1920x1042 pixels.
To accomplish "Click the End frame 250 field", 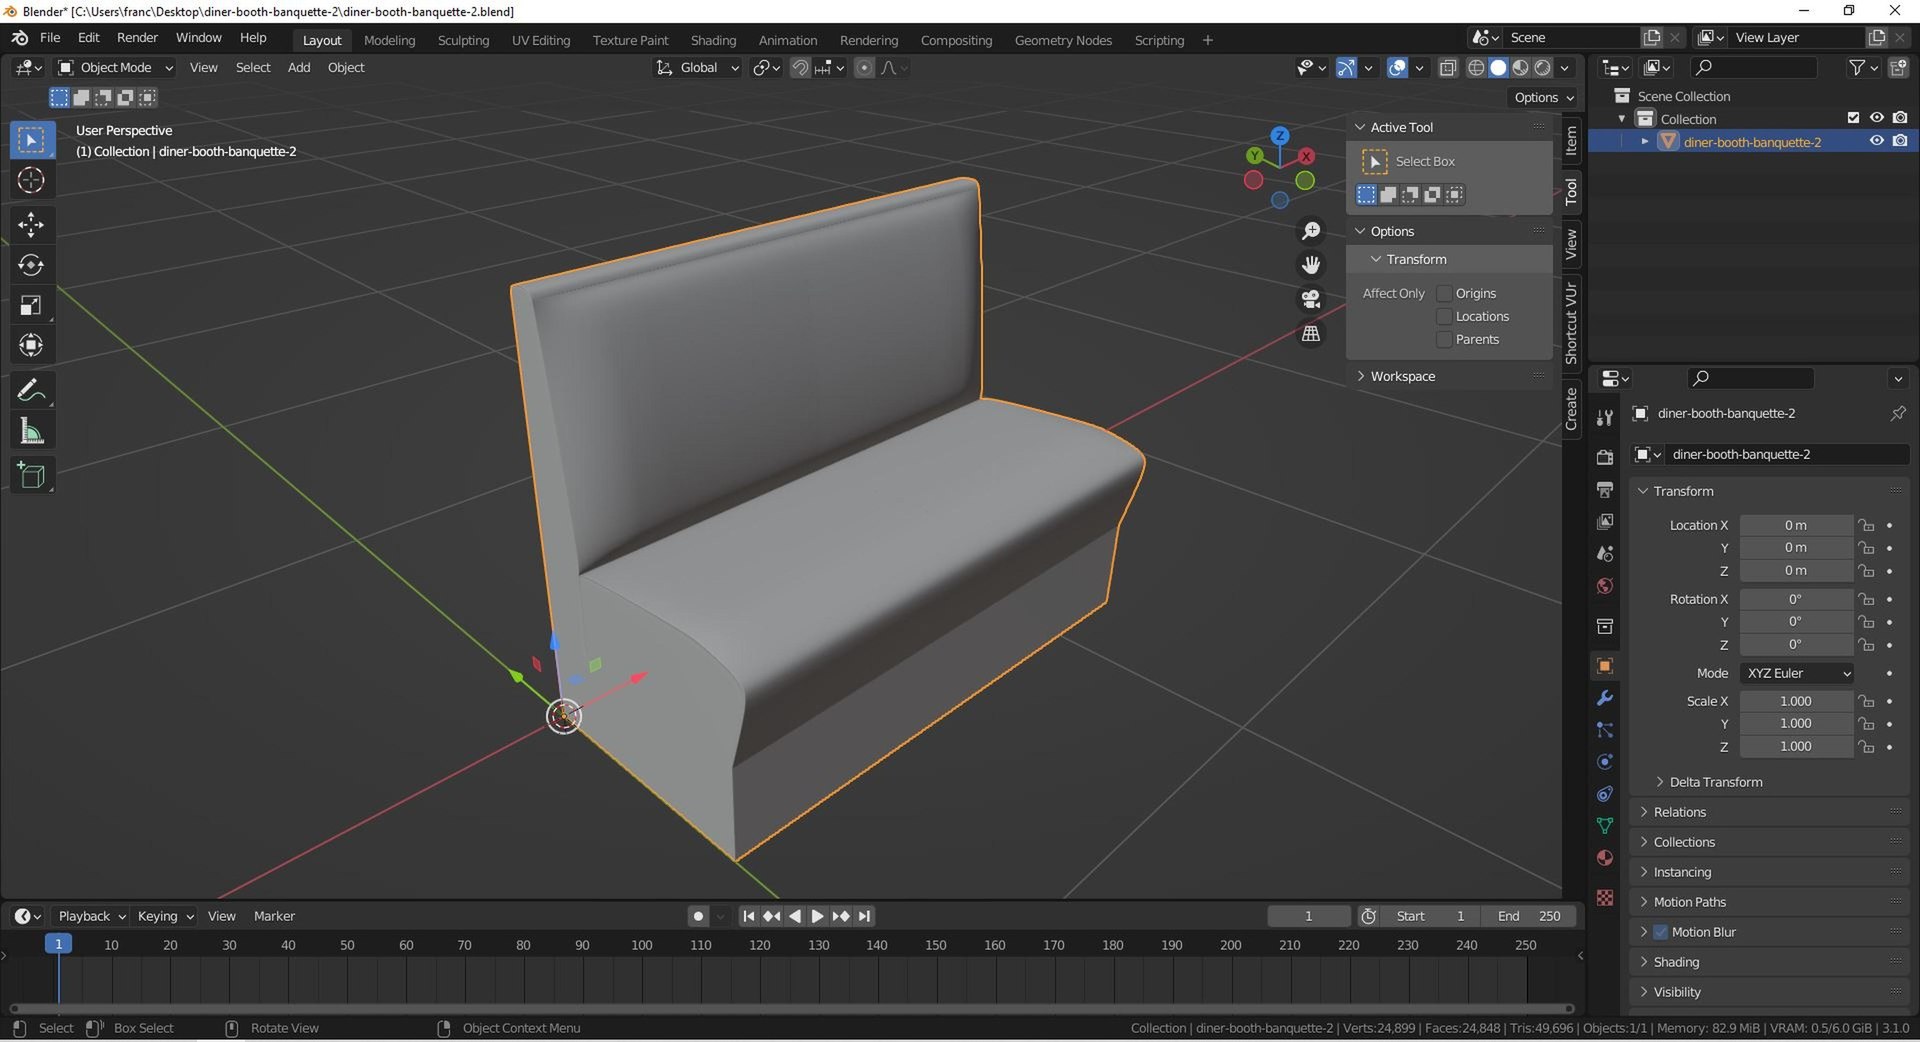I will [x=1529, y=916].
